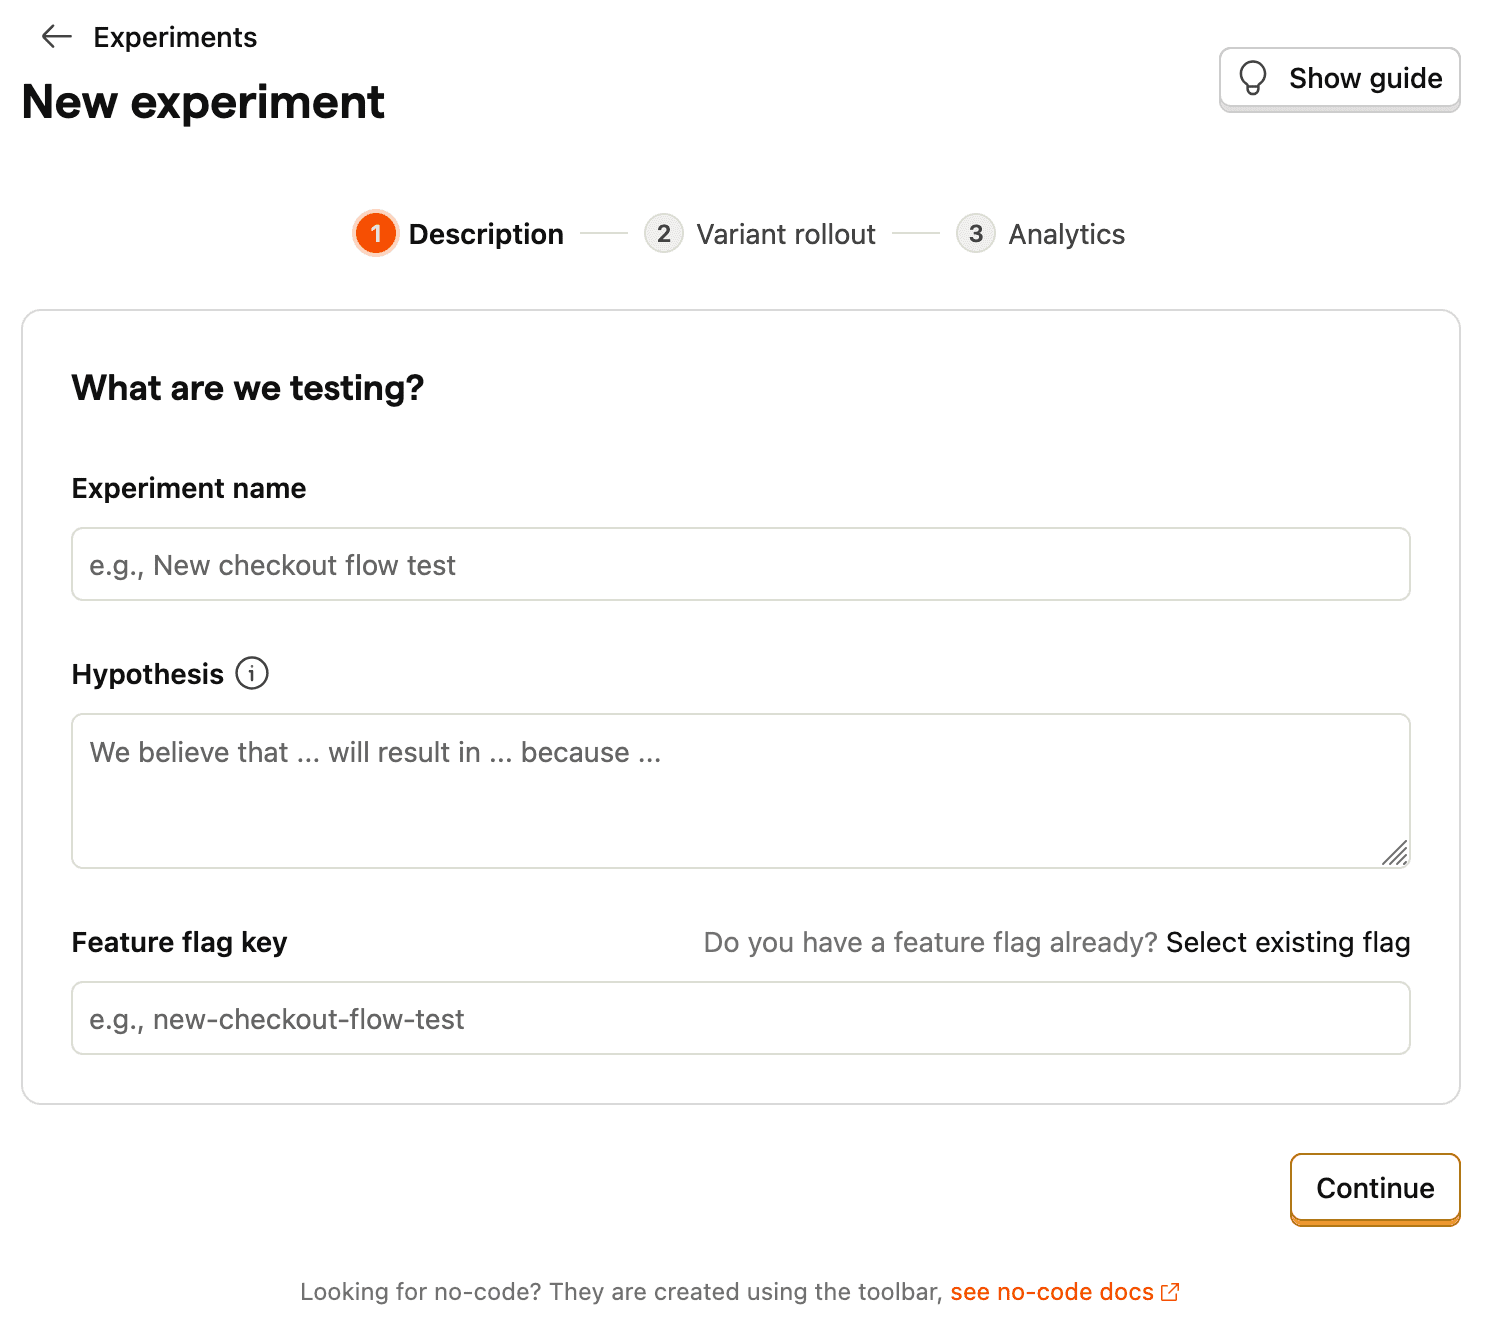Click the back arrow beside Experiments
The width and height of the screenshot is (1498, 1330).
pyautogui.click(x=57, y=37)
